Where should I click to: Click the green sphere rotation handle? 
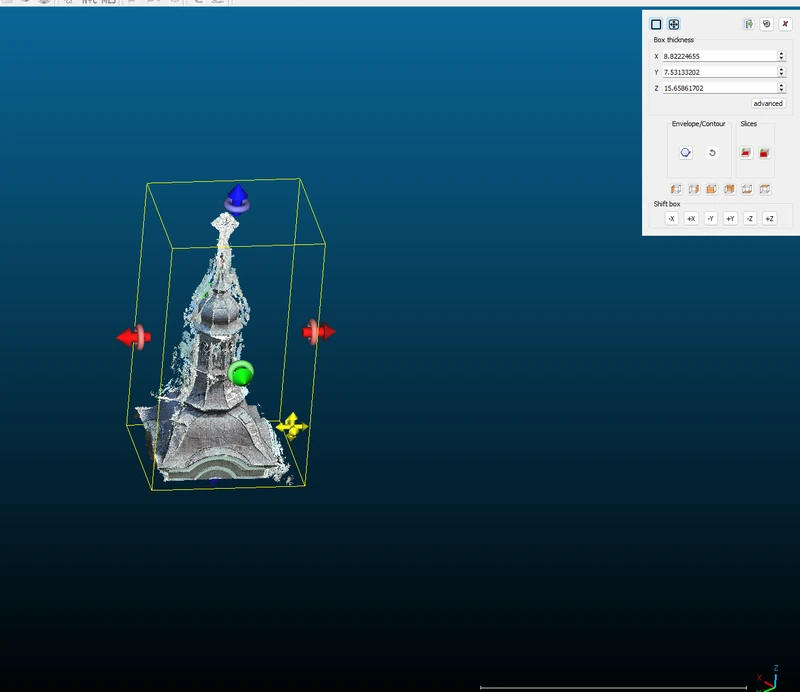coord(241,373)
